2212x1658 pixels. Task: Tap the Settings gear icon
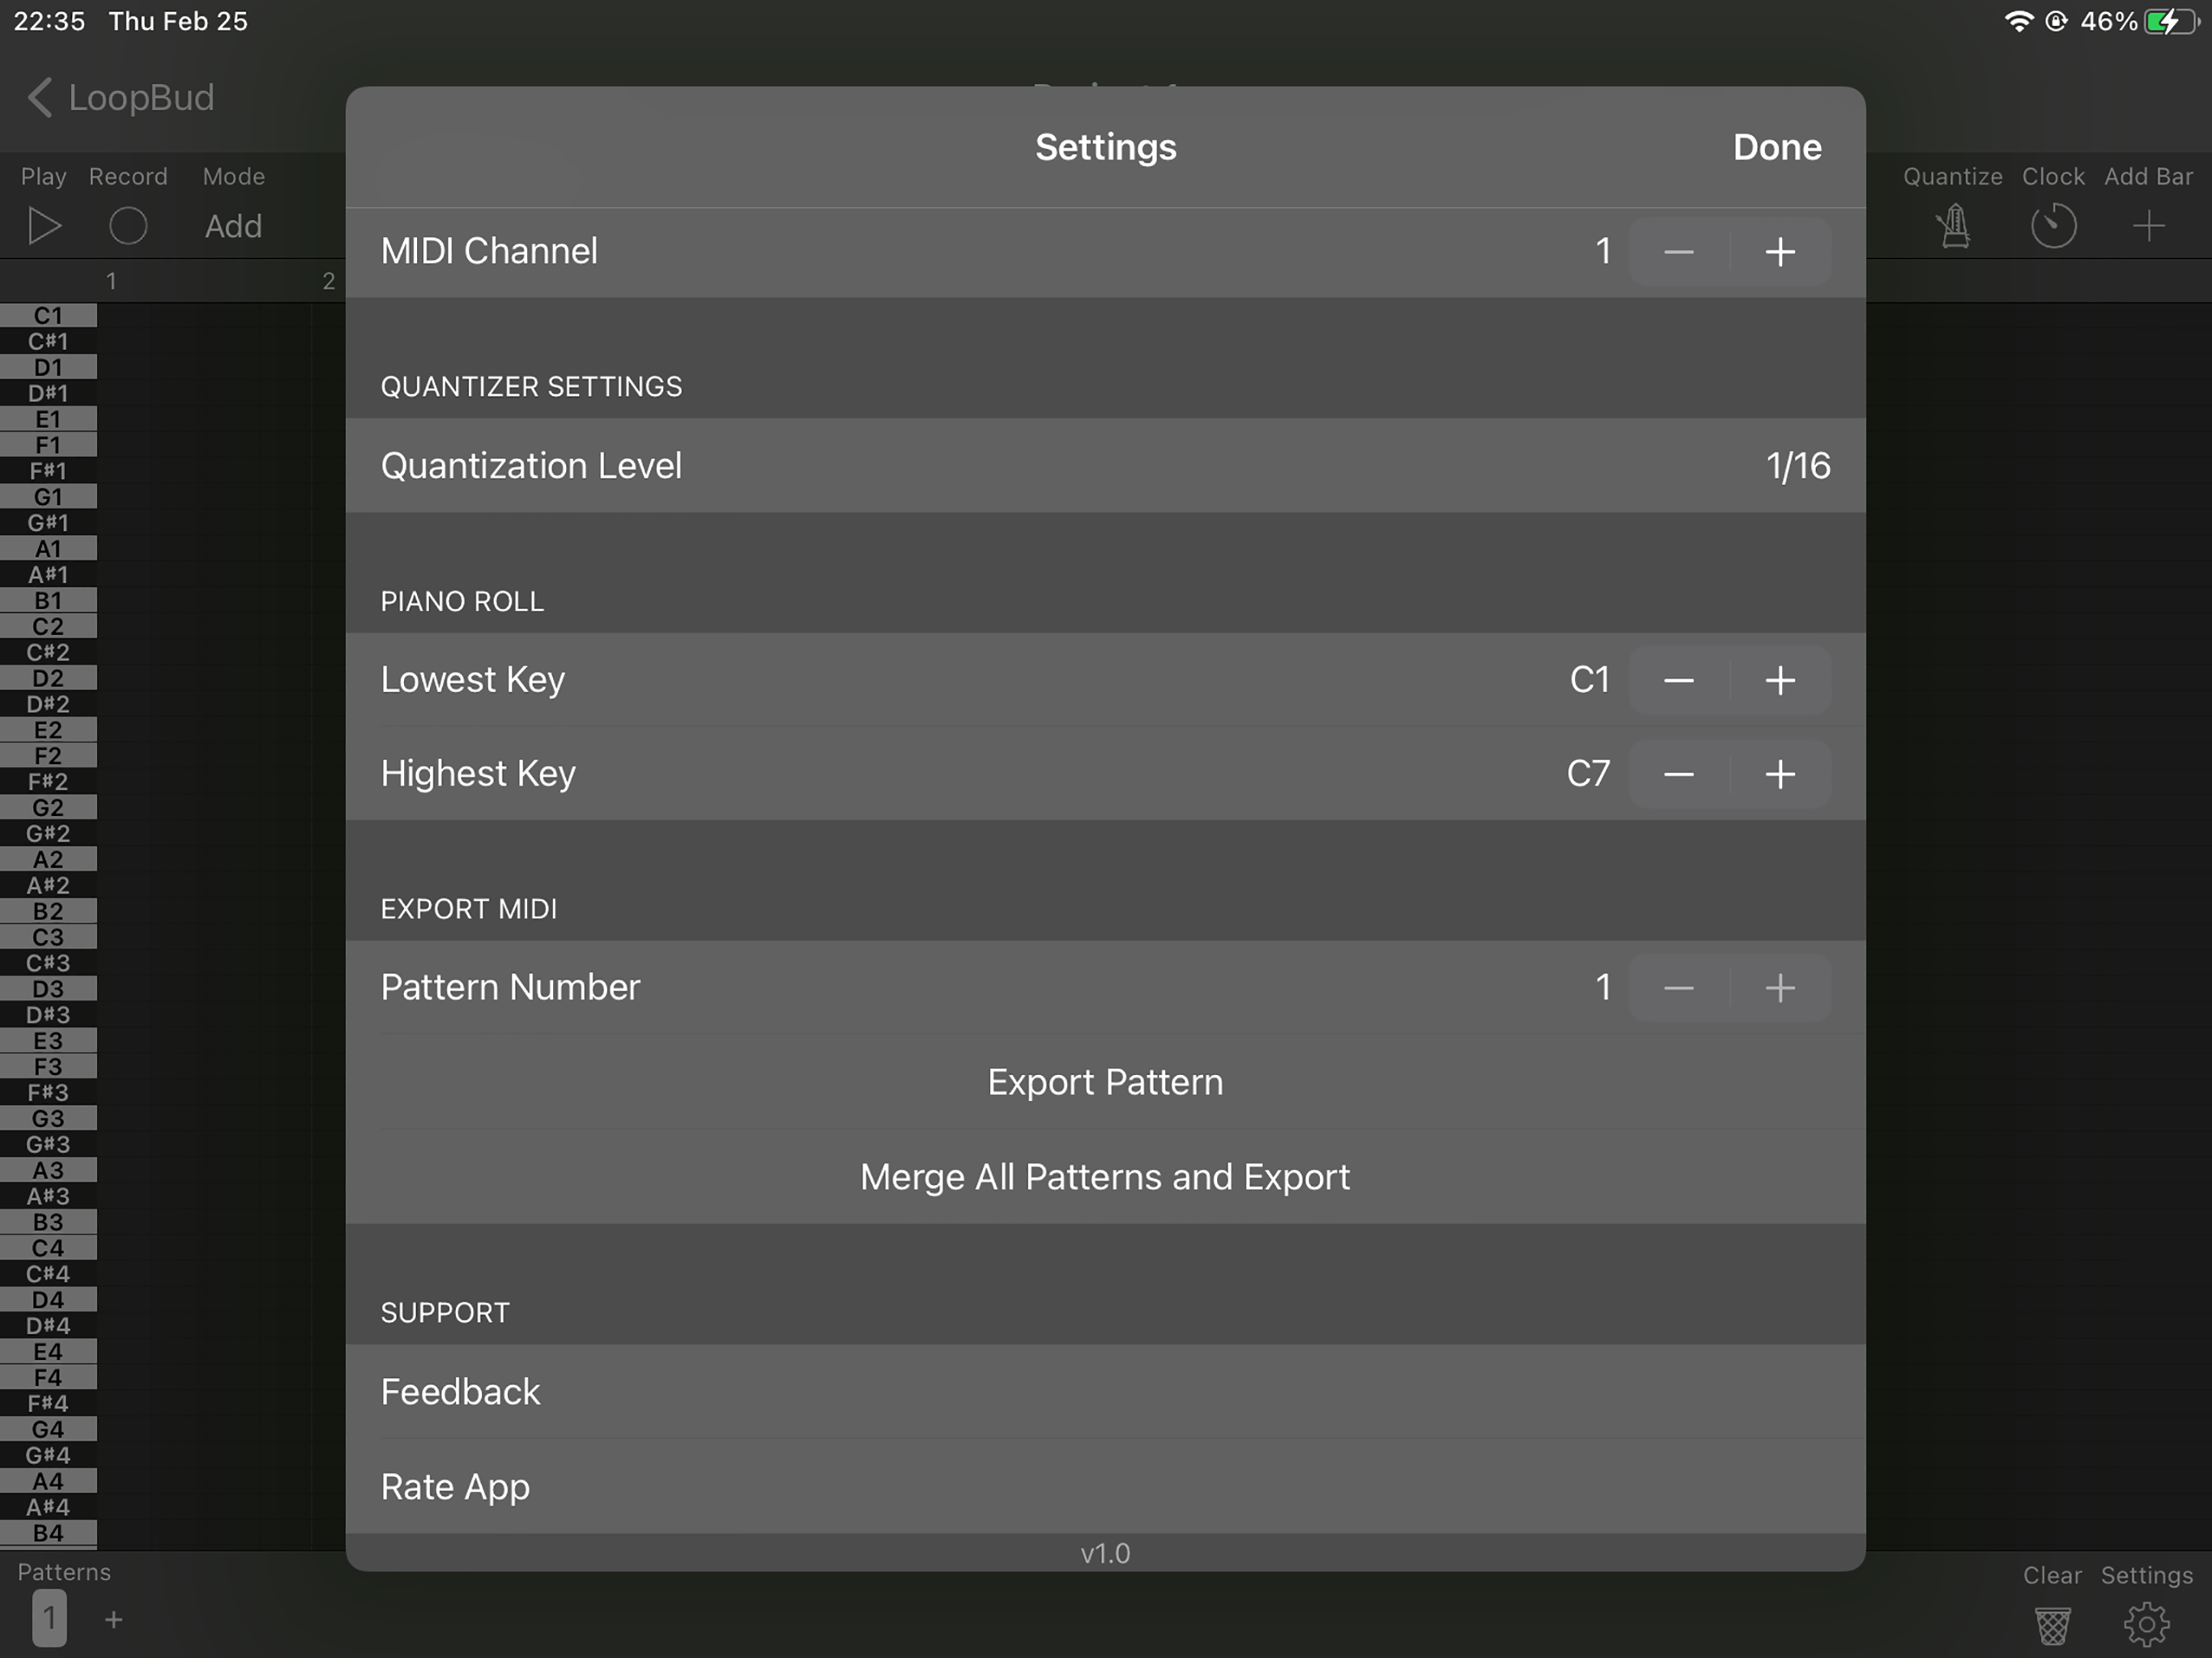2146,1625
